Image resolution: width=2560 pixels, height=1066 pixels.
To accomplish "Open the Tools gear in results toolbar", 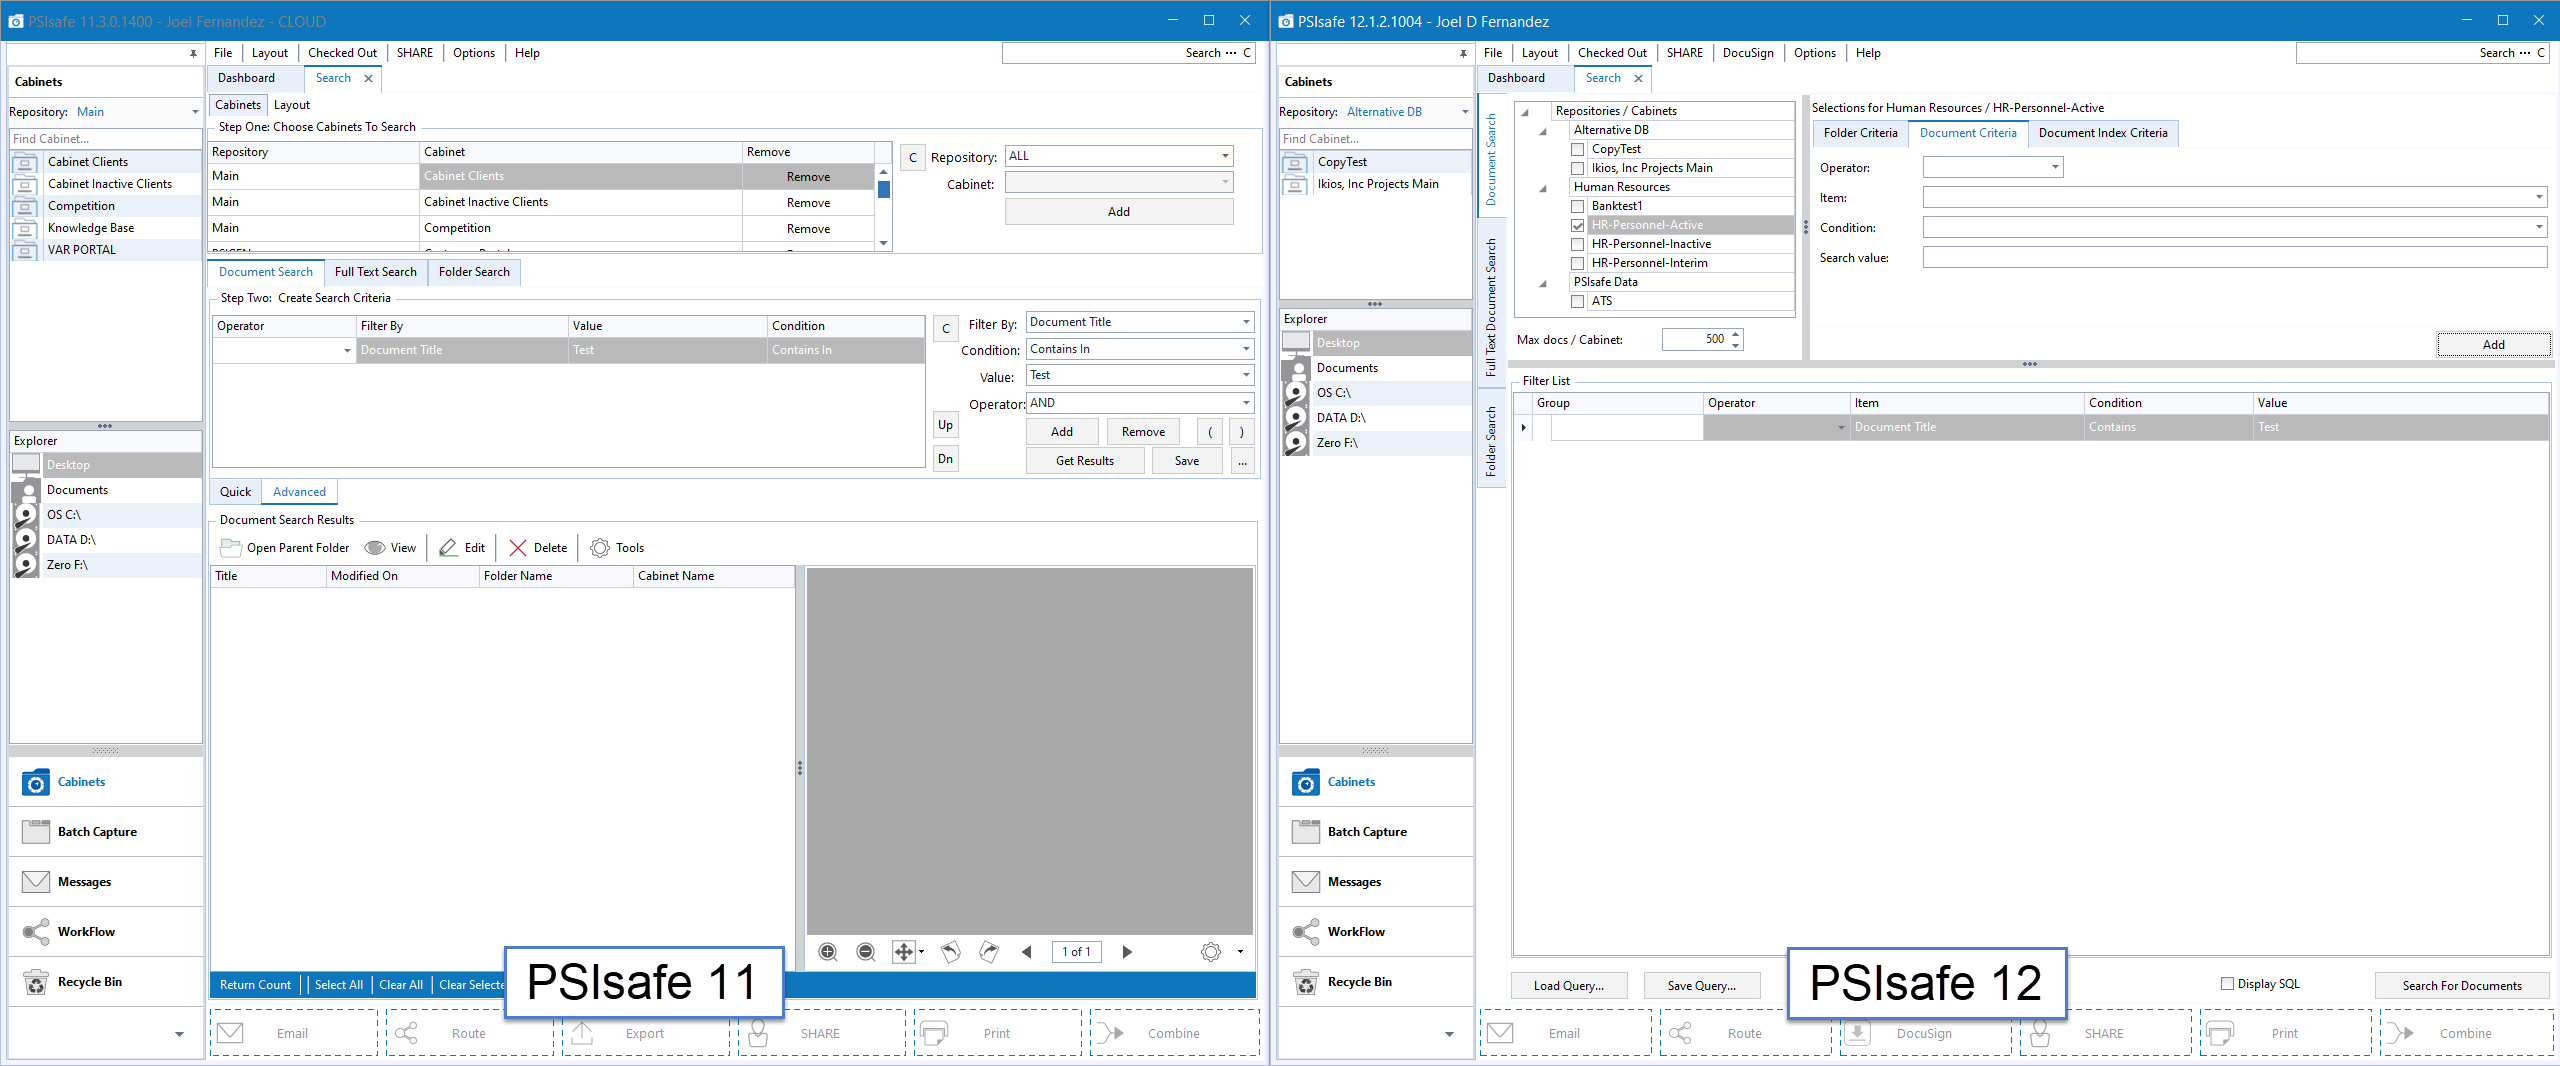I will [x=600, y=548].
